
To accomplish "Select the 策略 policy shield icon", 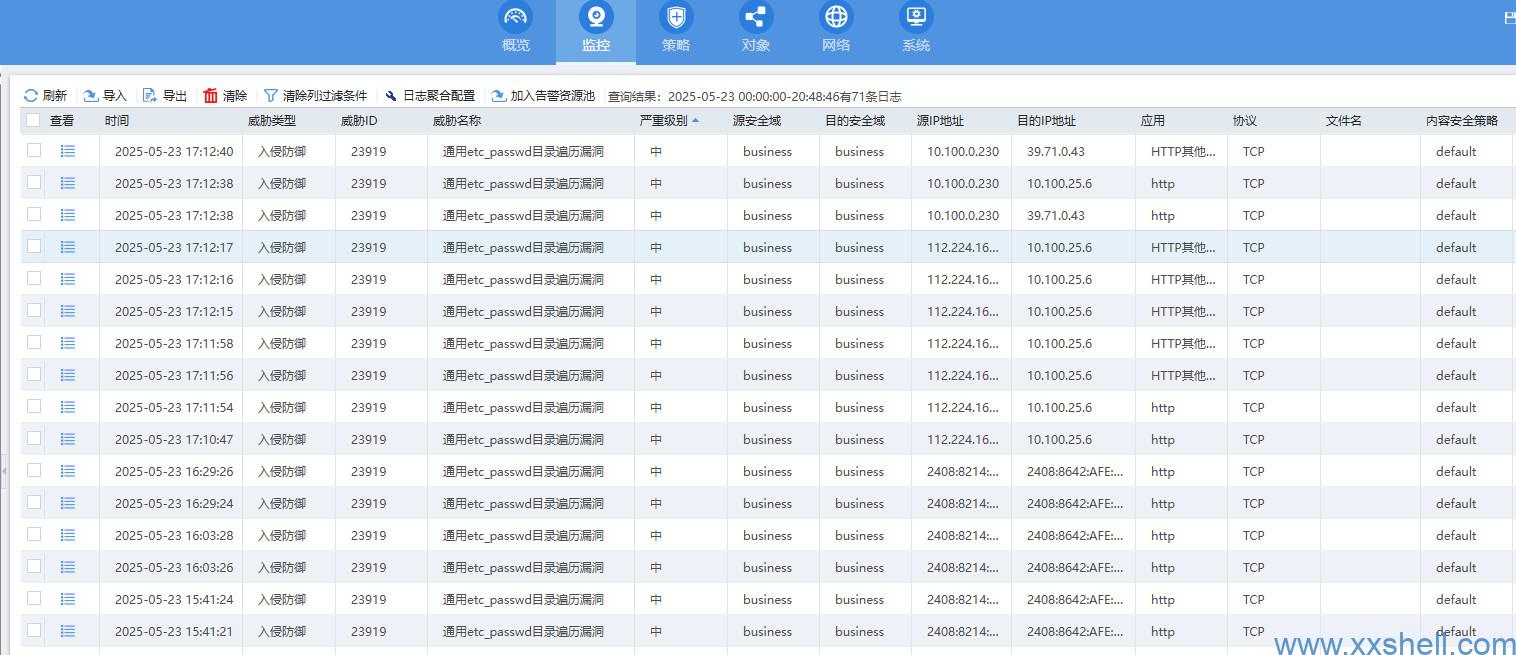I will pos(676,18).
